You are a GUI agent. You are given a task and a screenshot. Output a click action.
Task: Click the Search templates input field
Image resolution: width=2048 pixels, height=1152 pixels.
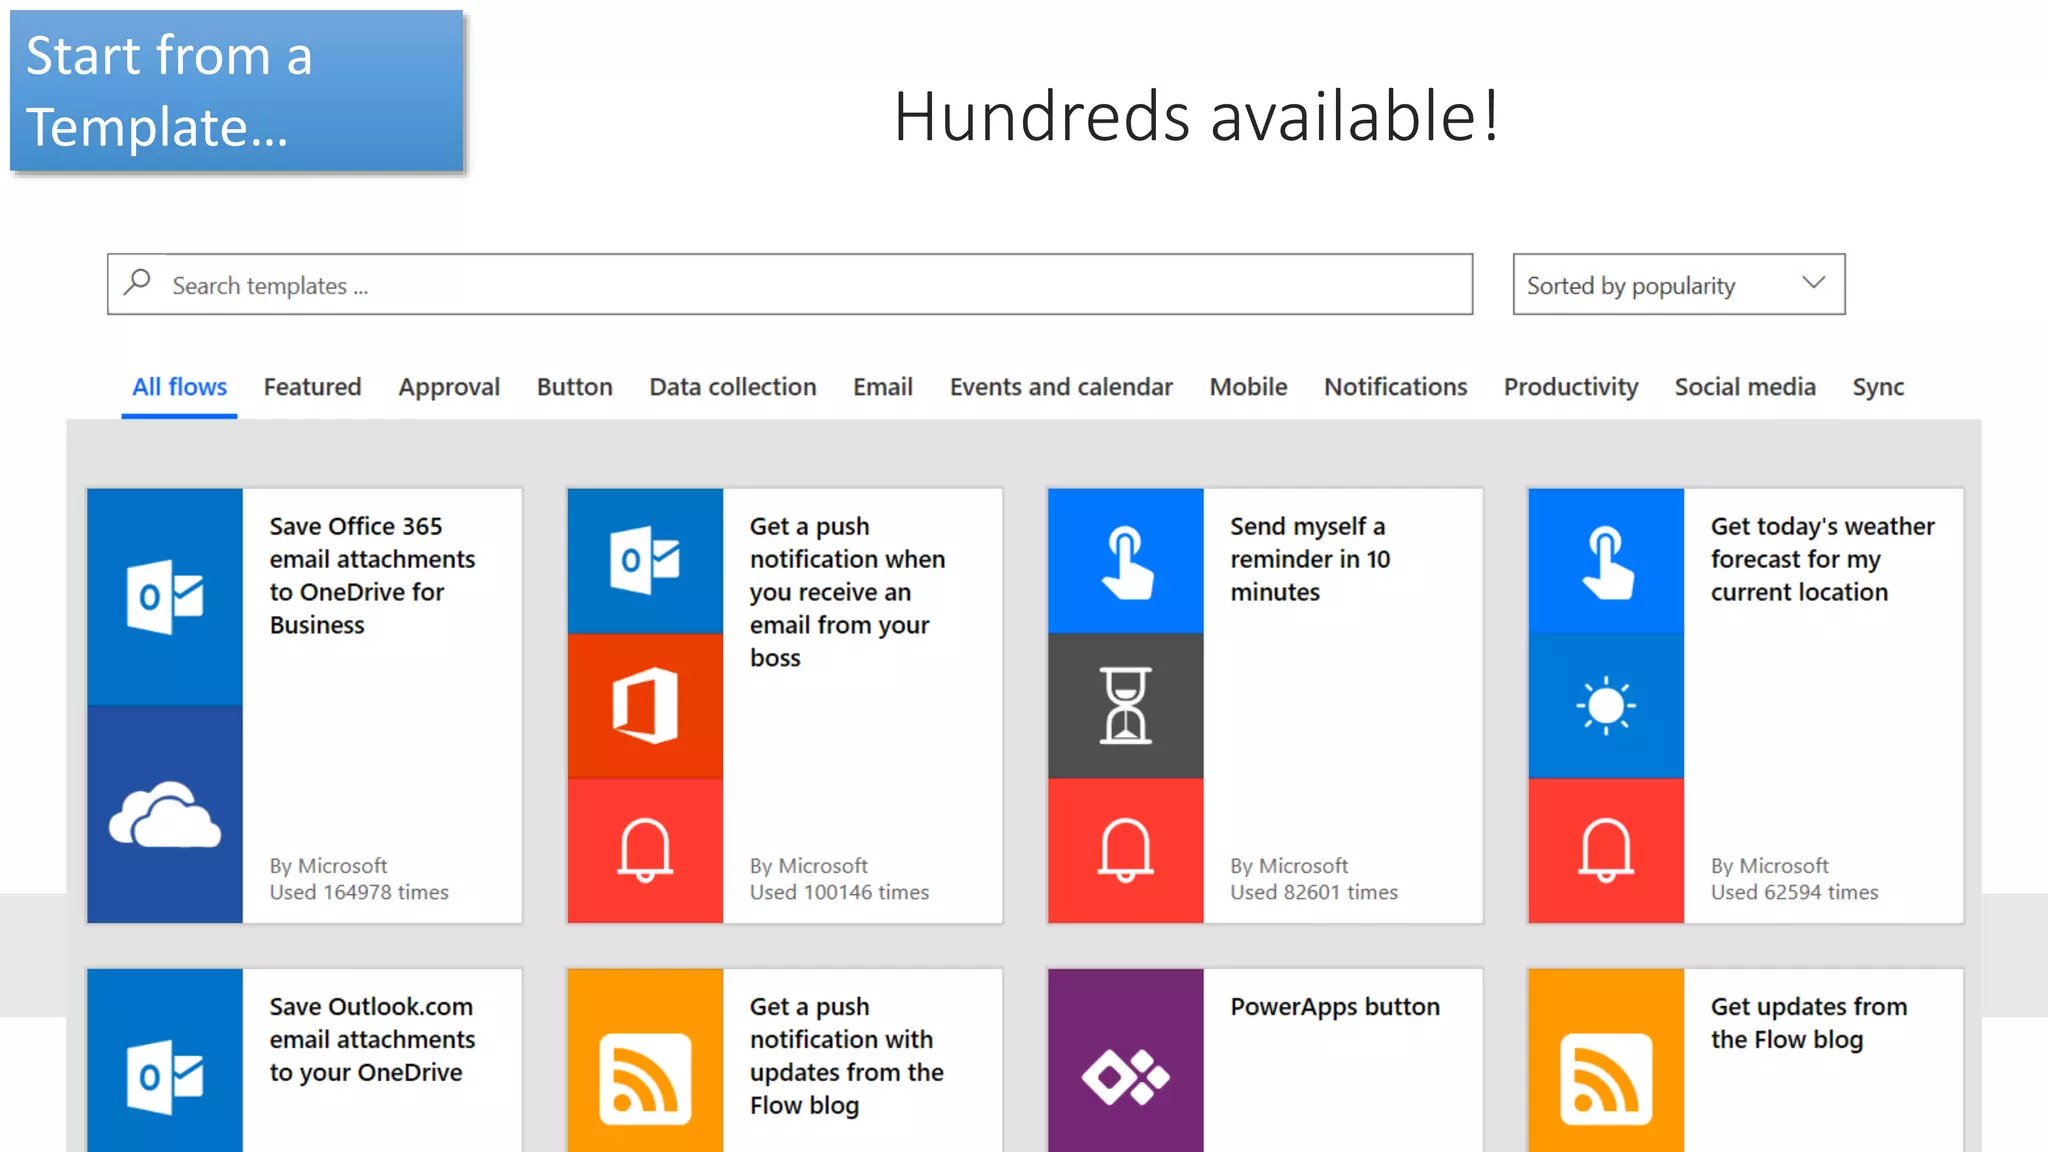[x=800, y=285]
